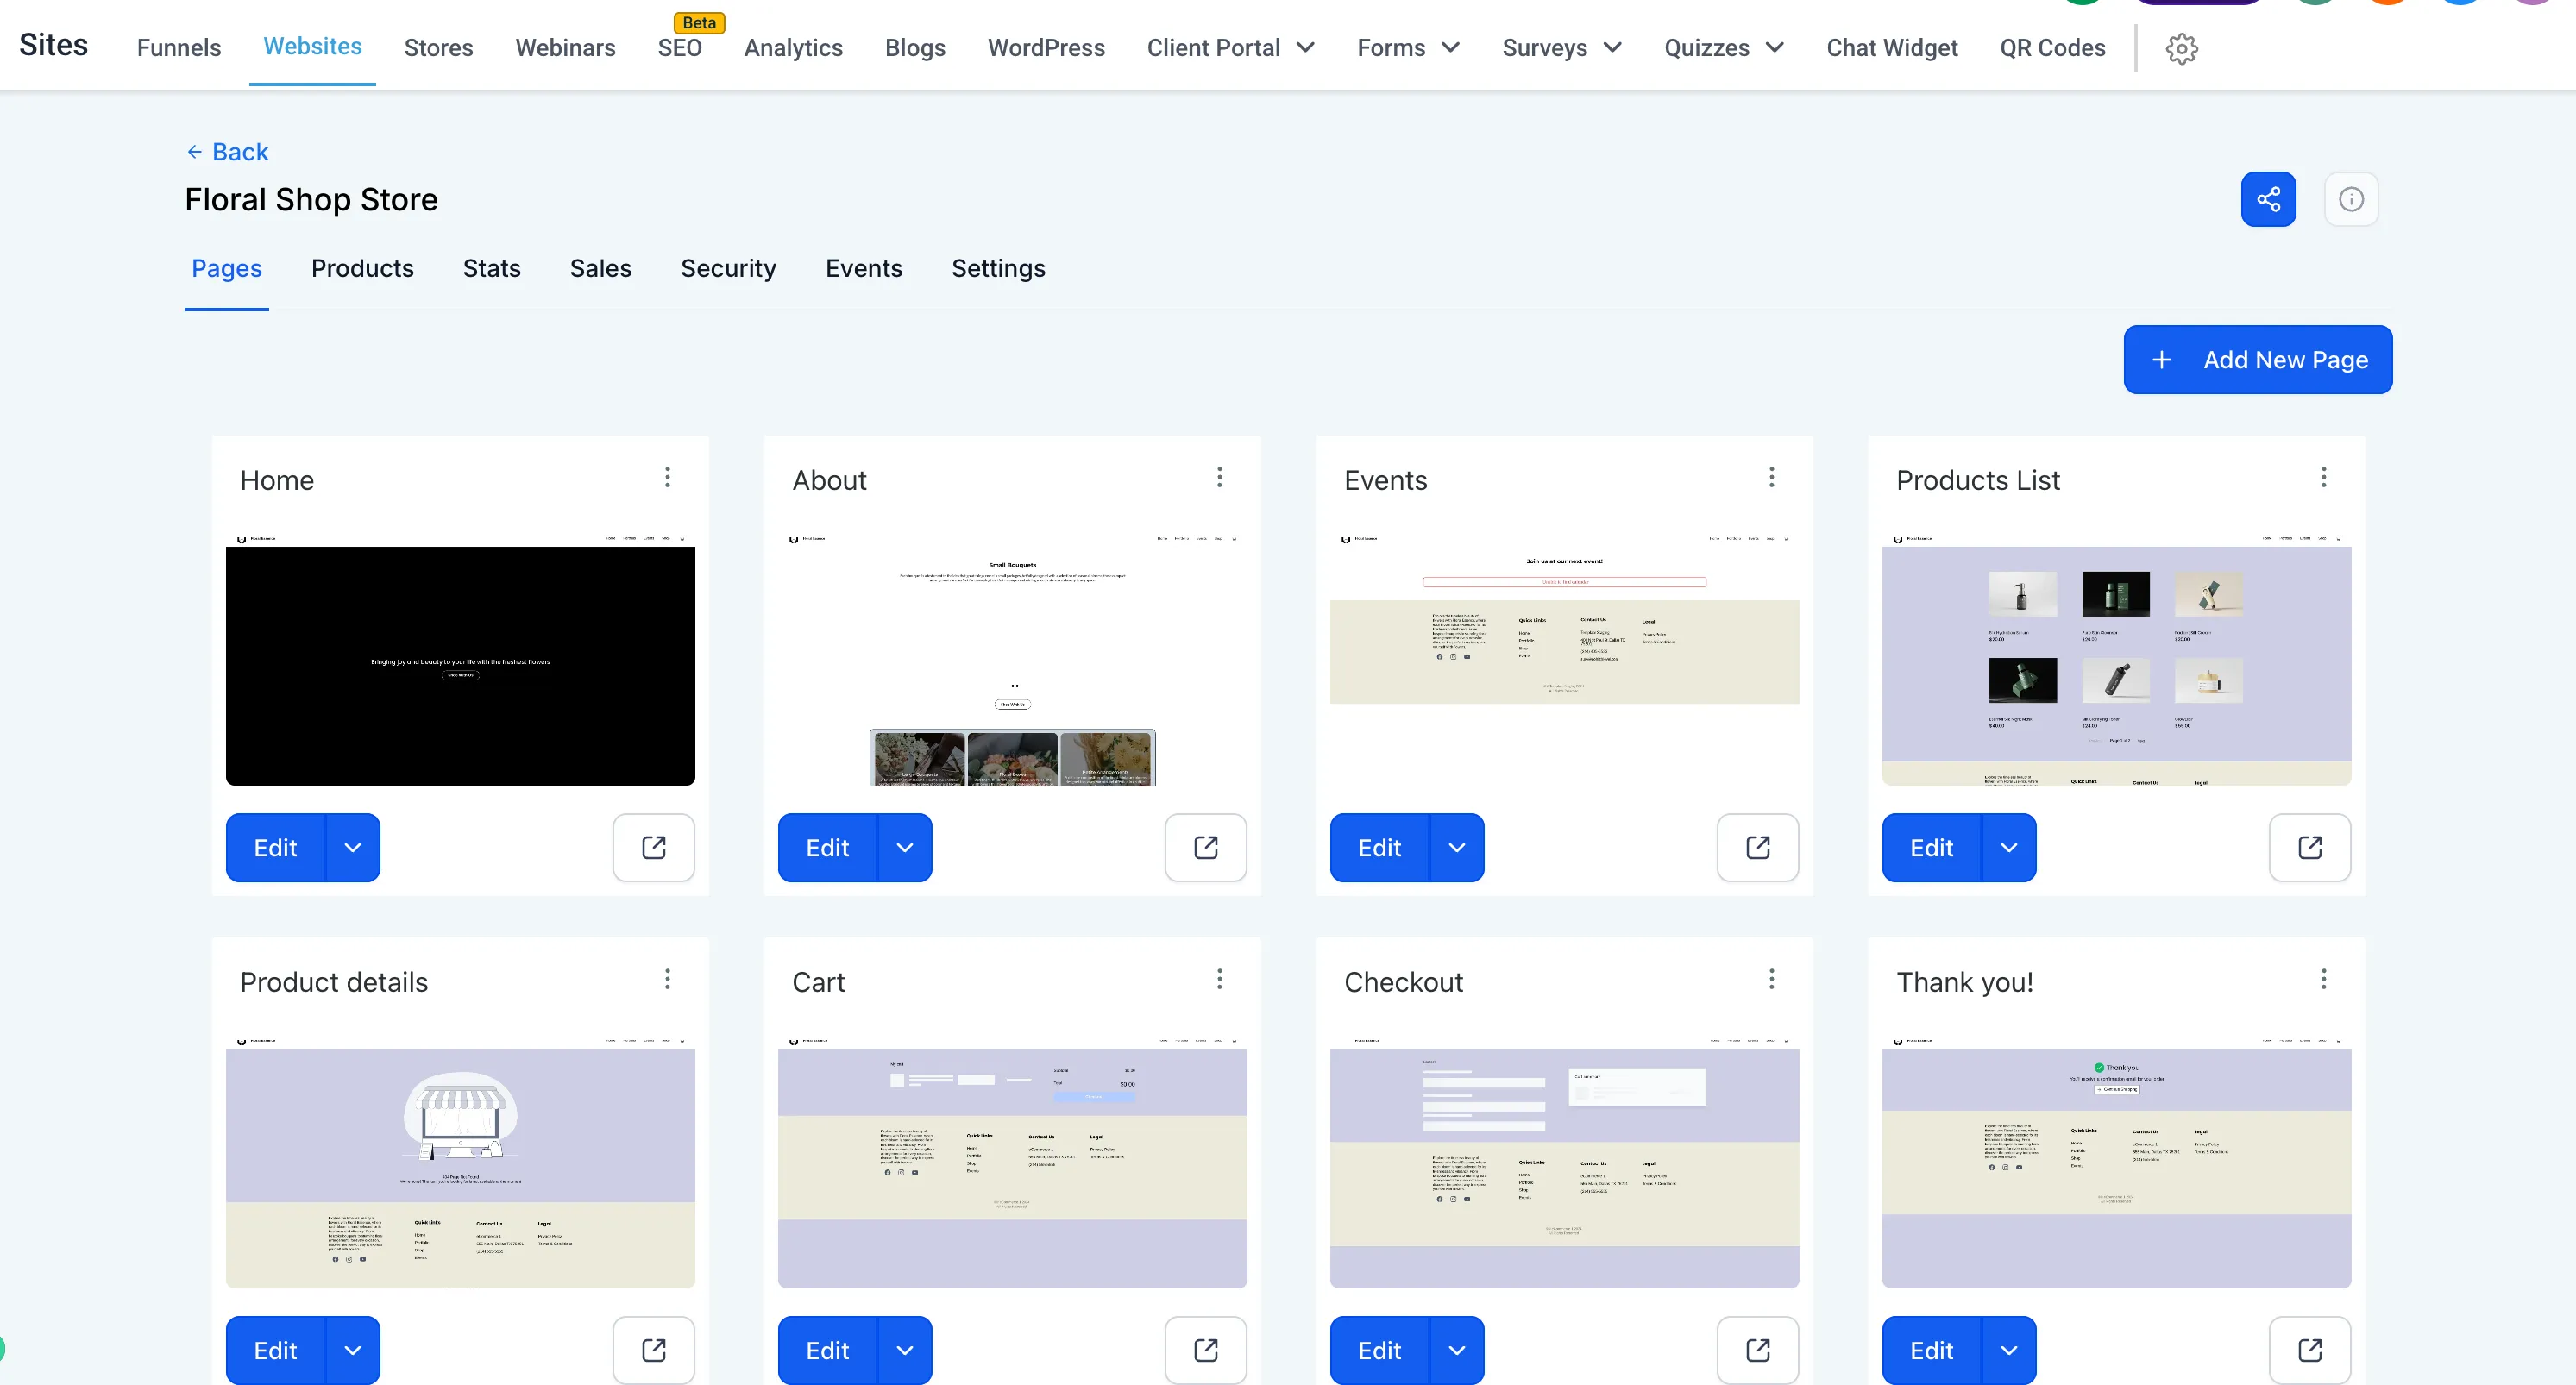Open the Security tab
This screenshot has width=2576, height=1385.
pos(728,268)
